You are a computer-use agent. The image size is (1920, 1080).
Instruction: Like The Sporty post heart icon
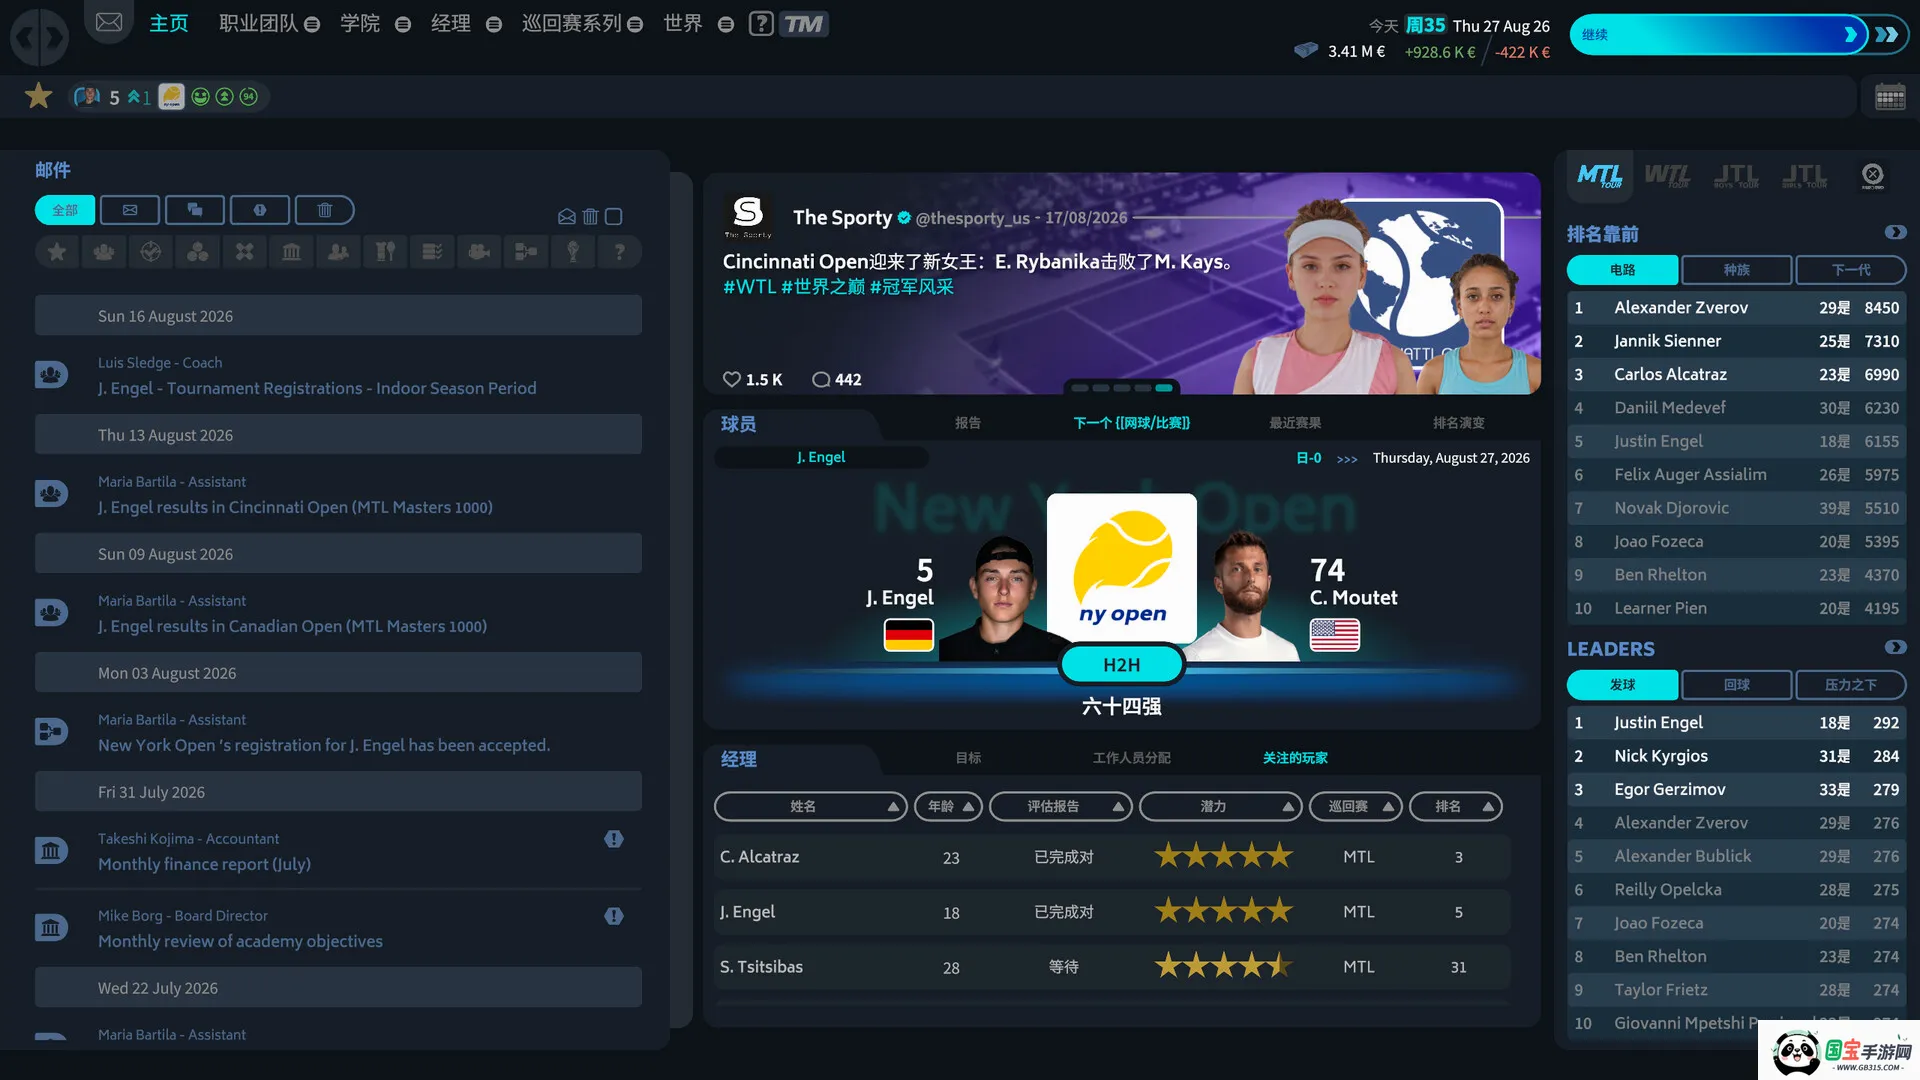732,380
